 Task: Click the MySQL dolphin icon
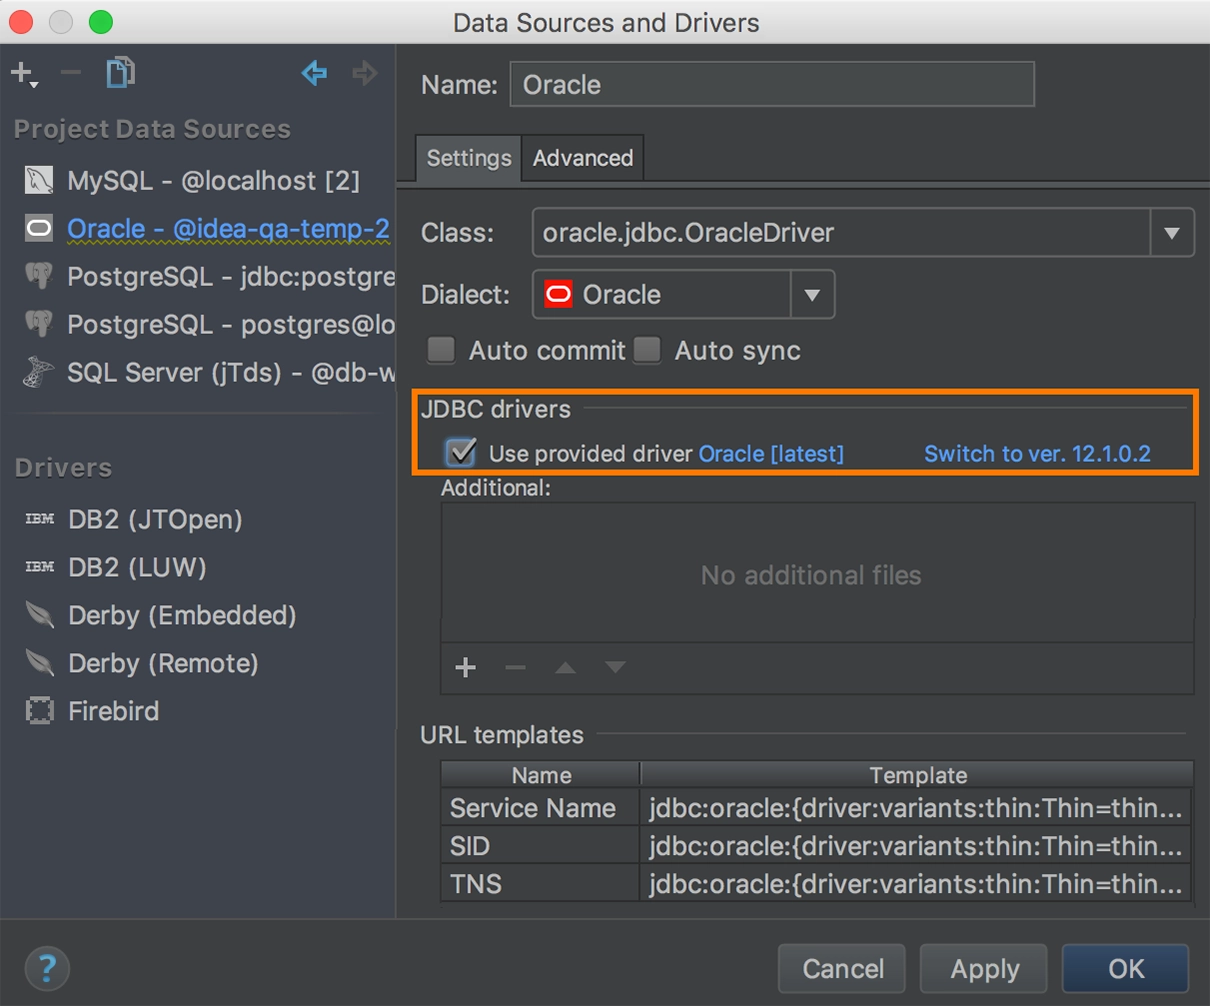point(39,180)
